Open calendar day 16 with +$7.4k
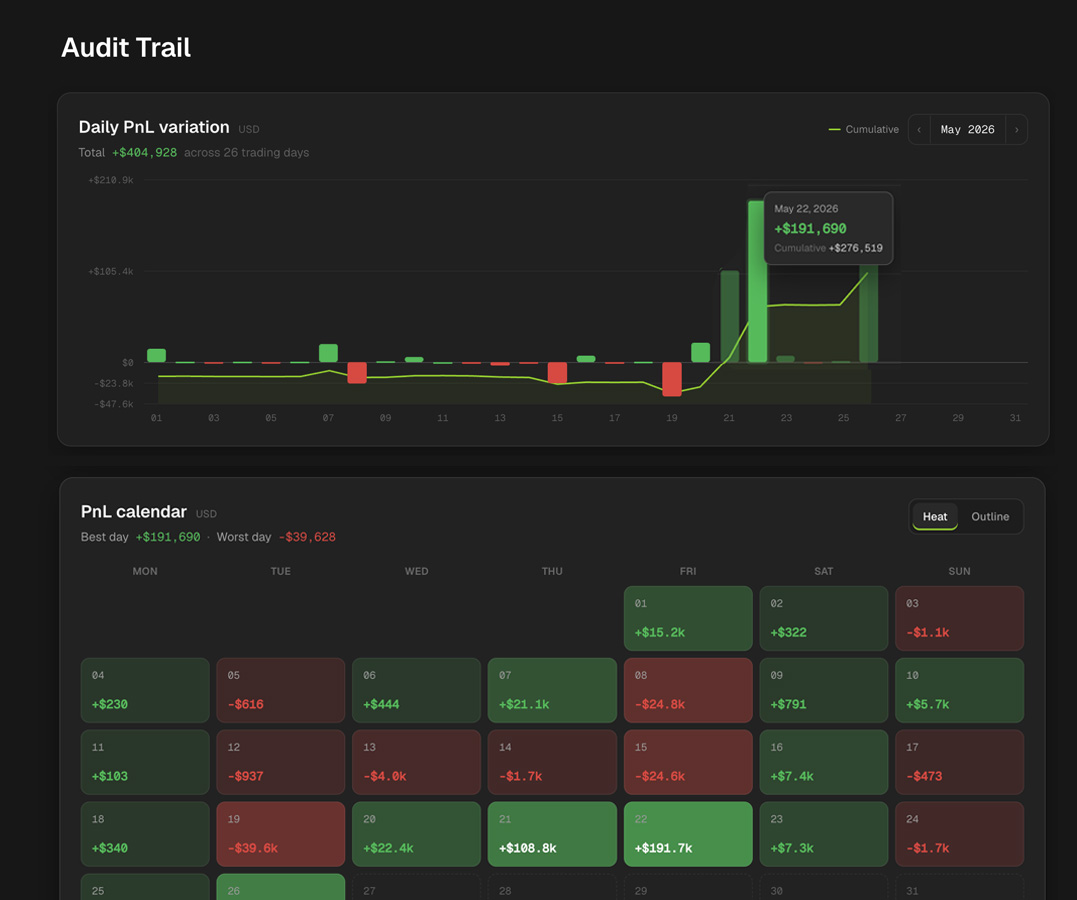1077x900 pixels. [824, 762]
